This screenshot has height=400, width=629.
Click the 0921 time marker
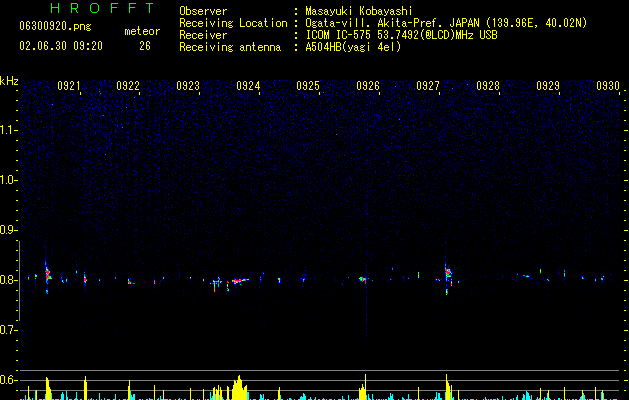click(69, 86)
